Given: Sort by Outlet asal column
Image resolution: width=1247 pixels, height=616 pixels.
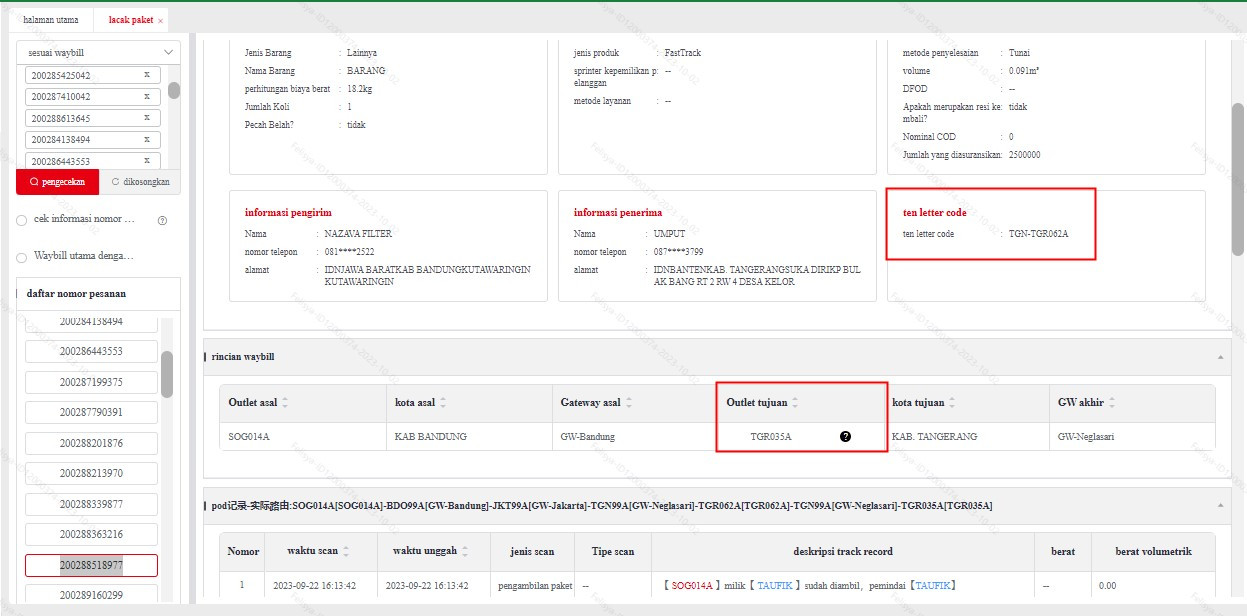Looking at the screenshot, I should pos(285,403).
